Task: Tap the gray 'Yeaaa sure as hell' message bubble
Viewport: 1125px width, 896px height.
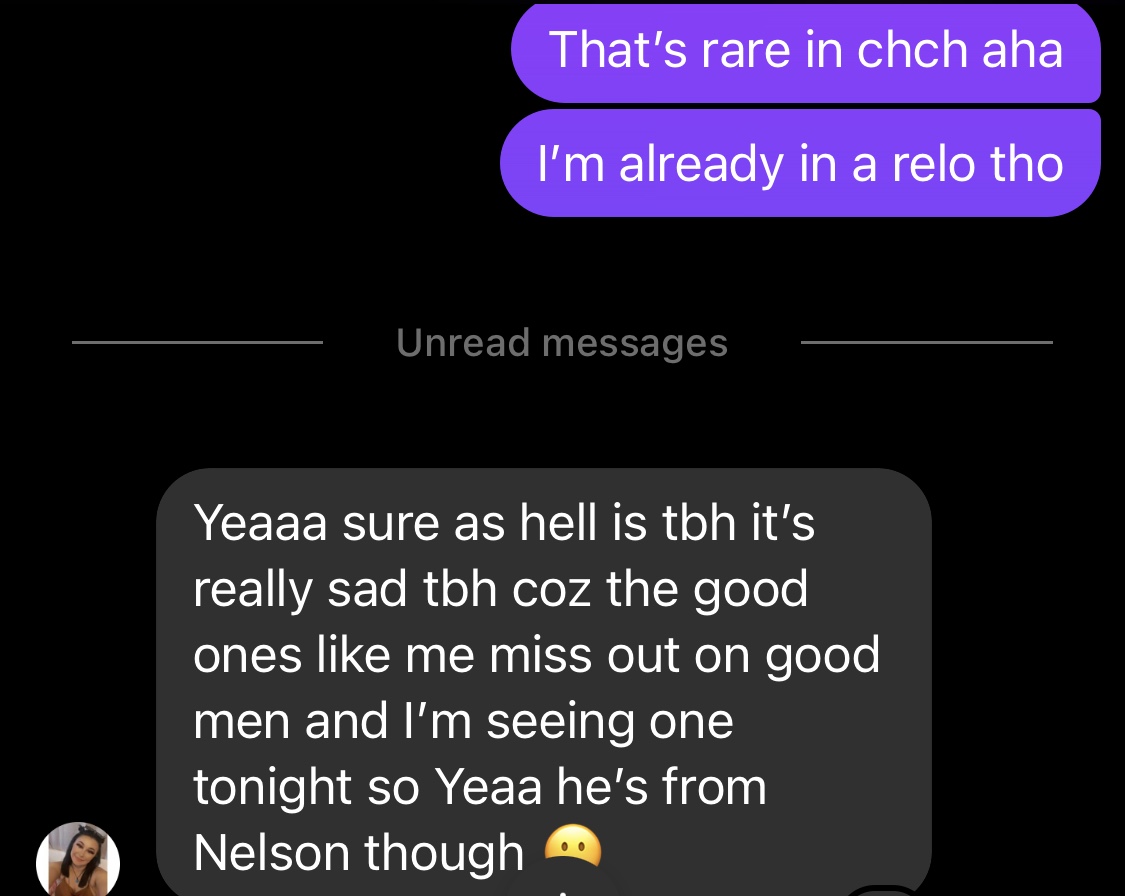Action: coord(543,682)
